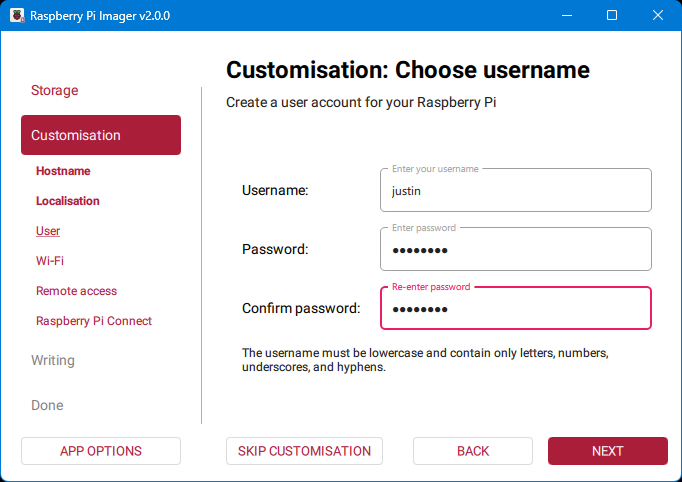Select the User sub-step link
Viewport: 682px width, 482px height.
48,231
